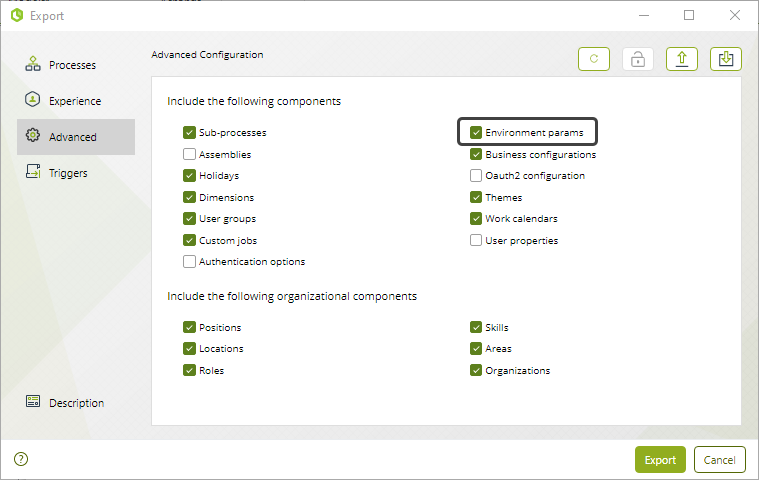Click the download-to-tray icon button
759x480 pixels.
726,59
